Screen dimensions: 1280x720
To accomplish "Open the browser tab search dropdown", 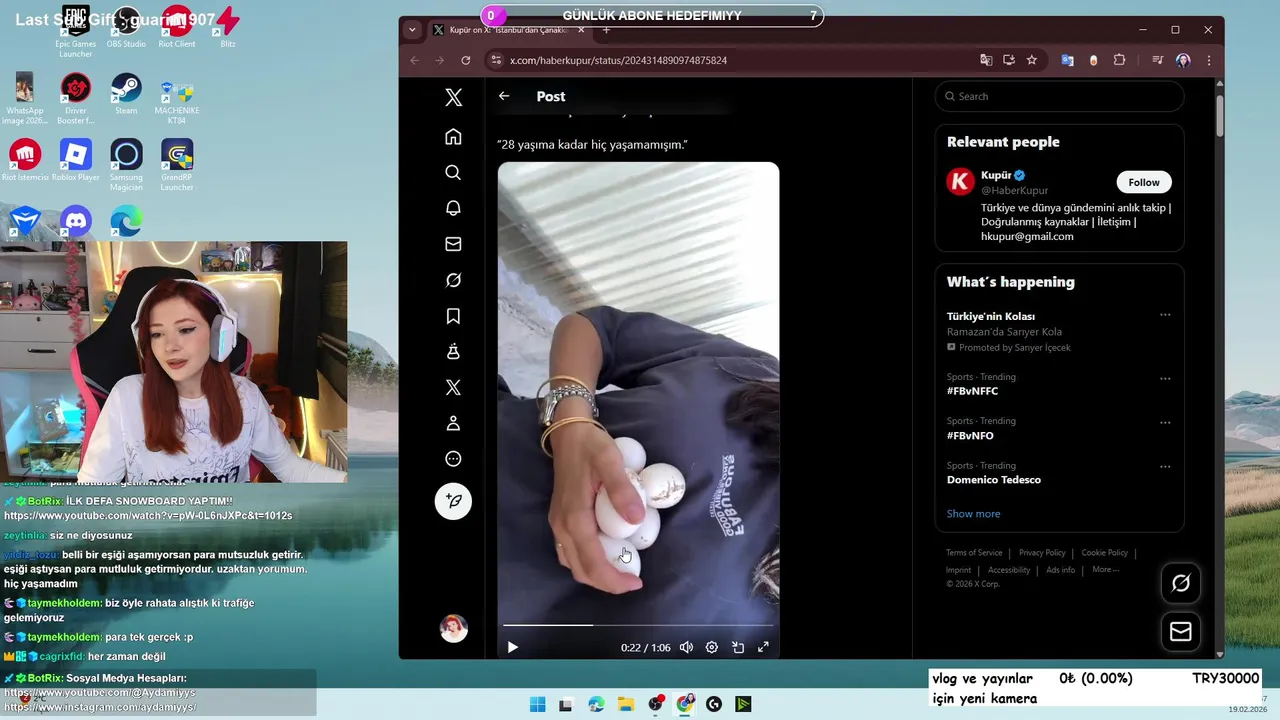I will (x=412, y=30).
